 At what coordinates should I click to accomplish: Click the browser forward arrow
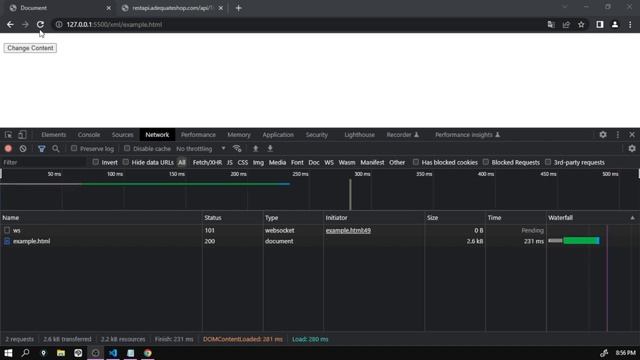(x=25, y=24)
